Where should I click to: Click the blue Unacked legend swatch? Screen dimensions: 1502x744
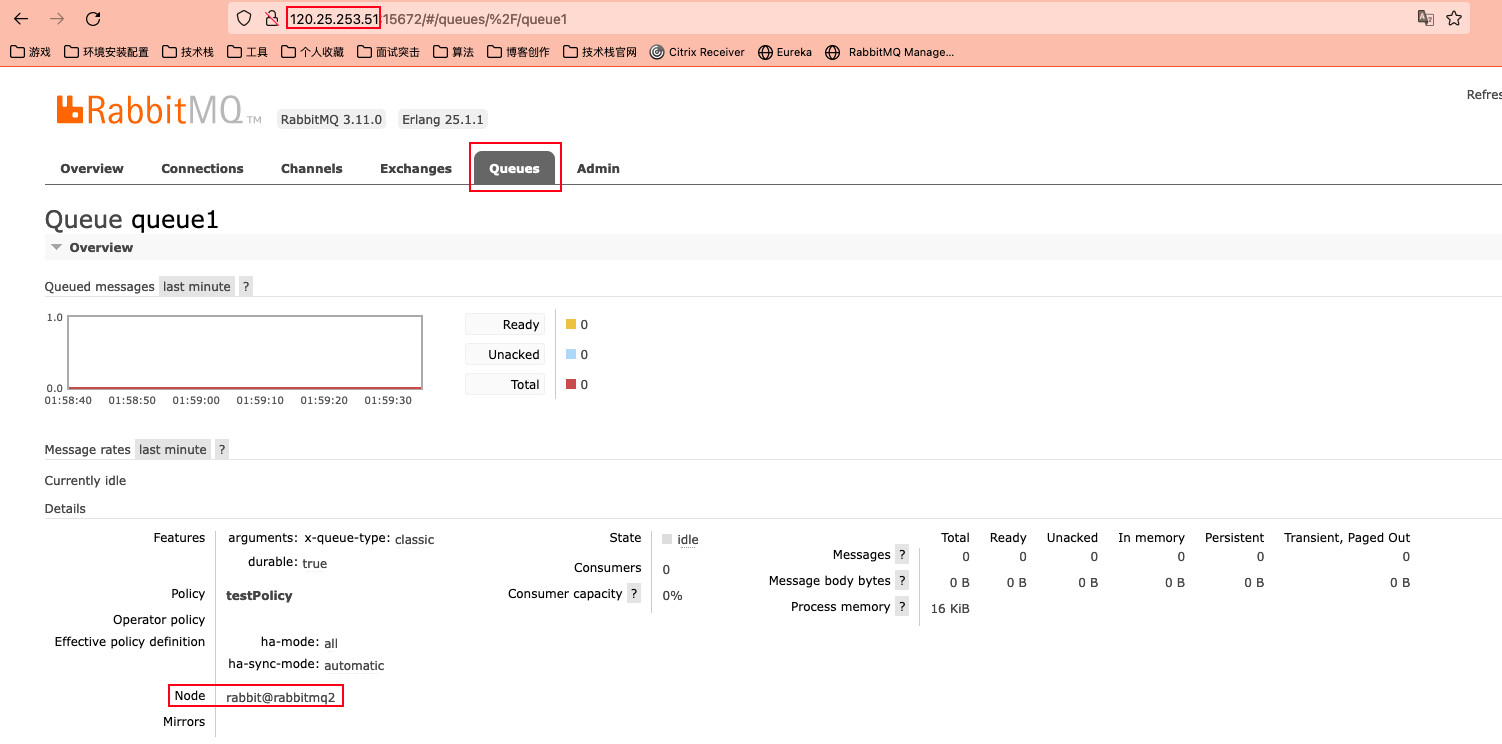[571, 354]
